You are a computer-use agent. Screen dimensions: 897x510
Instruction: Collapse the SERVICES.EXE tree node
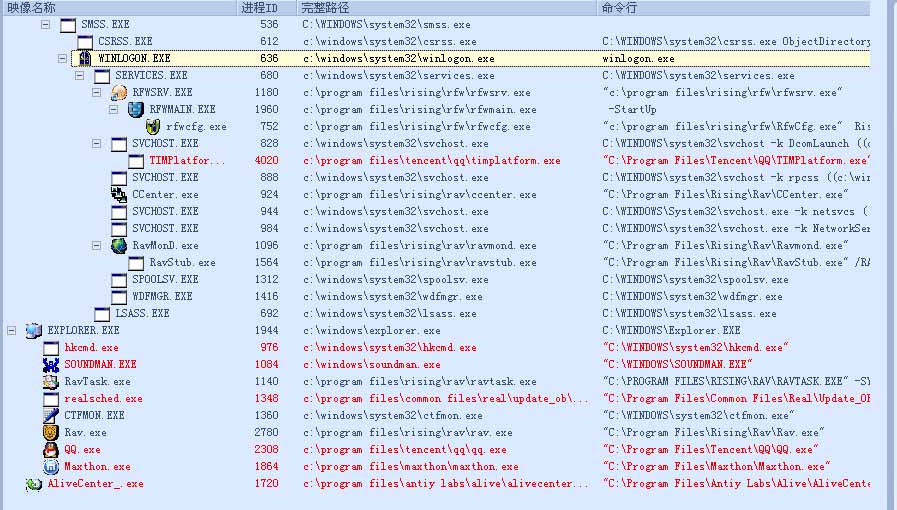point(80,75)
